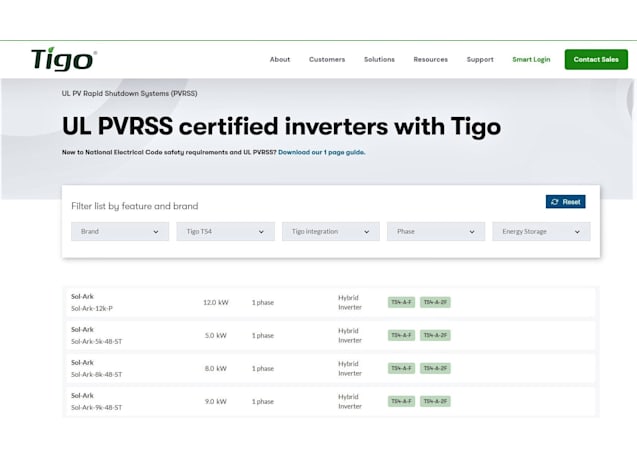This screenshot has height=476, width=637.
Task: Click the 5.0 kW power value
Action: [x=216, y=335]
